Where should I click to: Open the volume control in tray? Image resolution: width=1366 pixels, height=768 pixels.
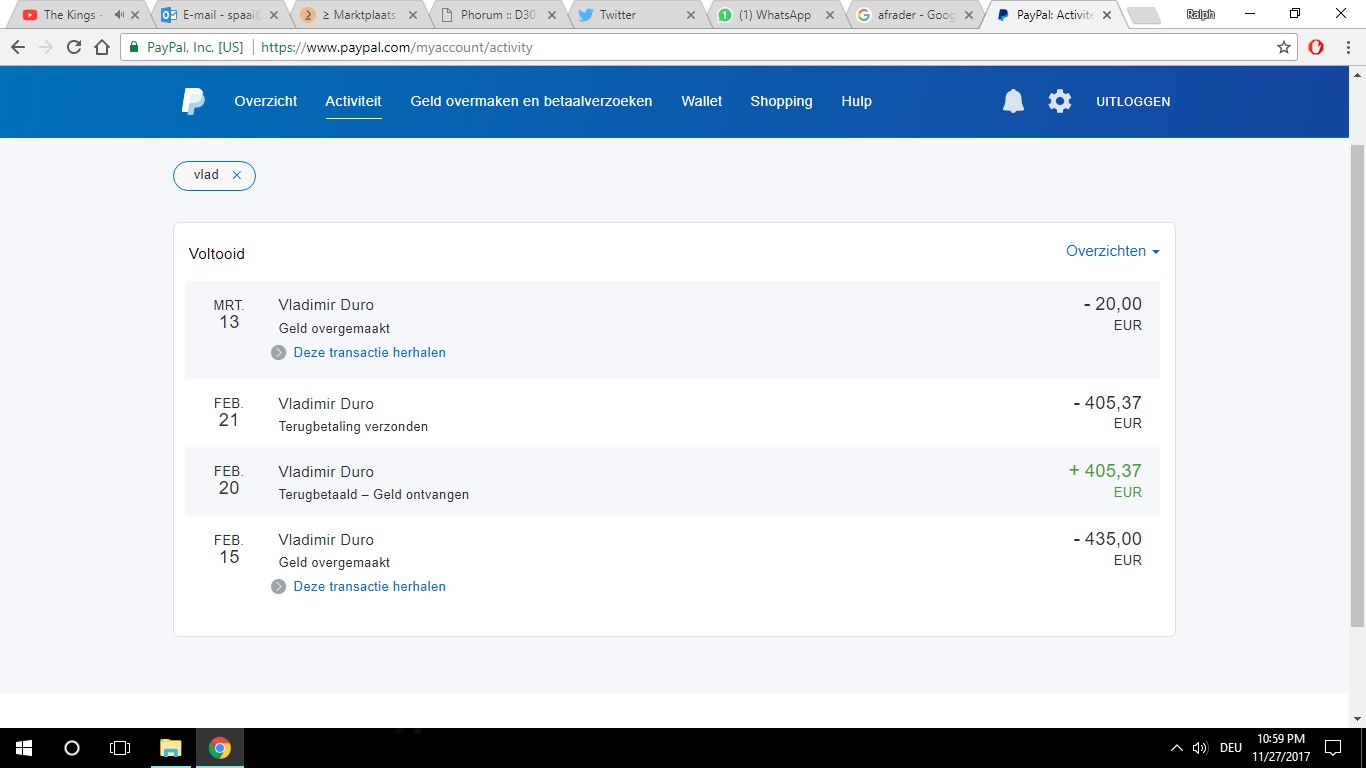pyautogui.click(x=1200, y=748)
